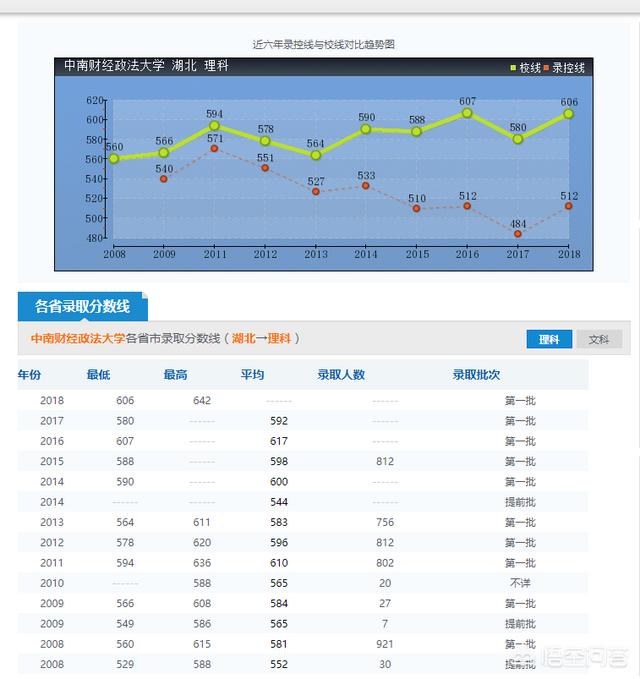This screenshot has width=640, height=679.
Task: Click the green 校线 legend swatch
Action: coord(513,68)
